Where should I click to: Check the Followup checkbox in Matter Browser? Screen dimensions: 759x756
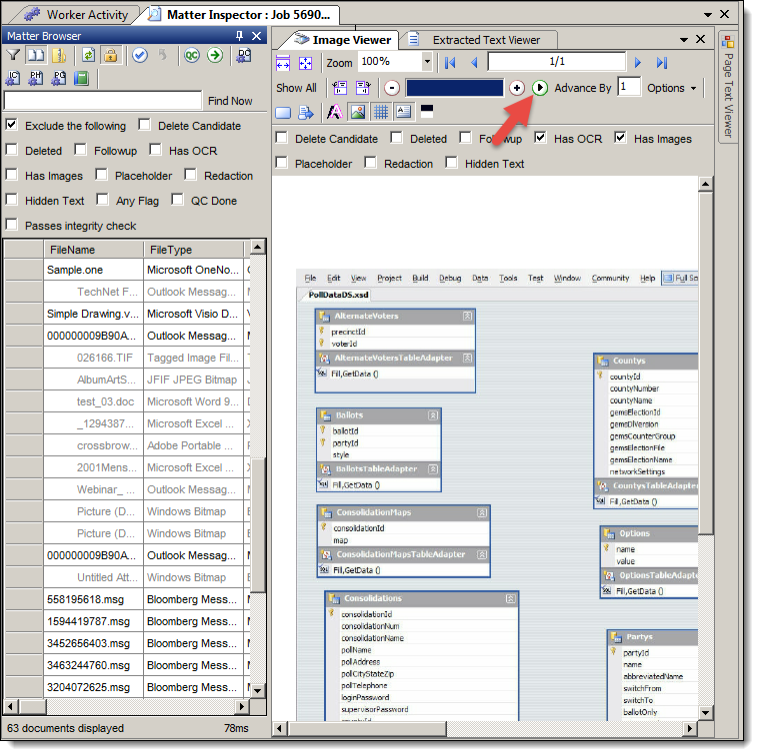(80, 150)
